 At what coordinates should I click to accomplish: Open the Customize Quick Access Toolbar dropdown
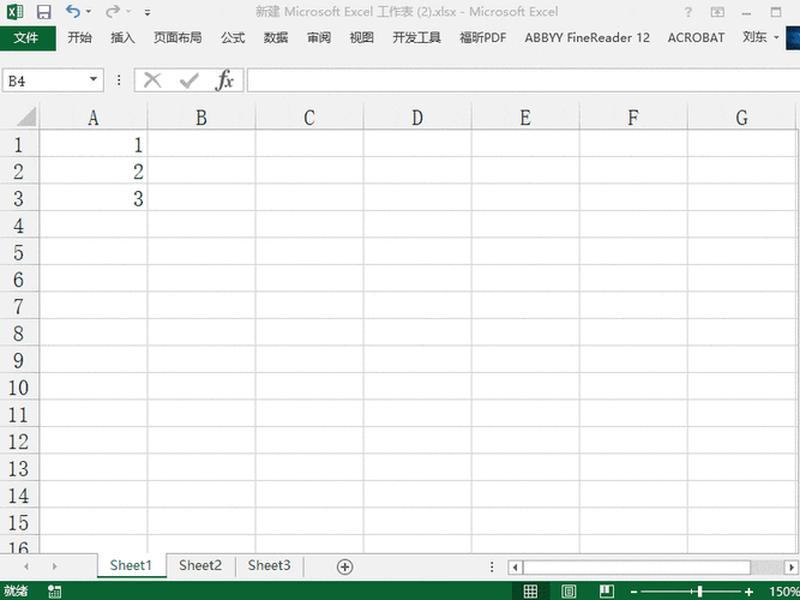[147, 12]
